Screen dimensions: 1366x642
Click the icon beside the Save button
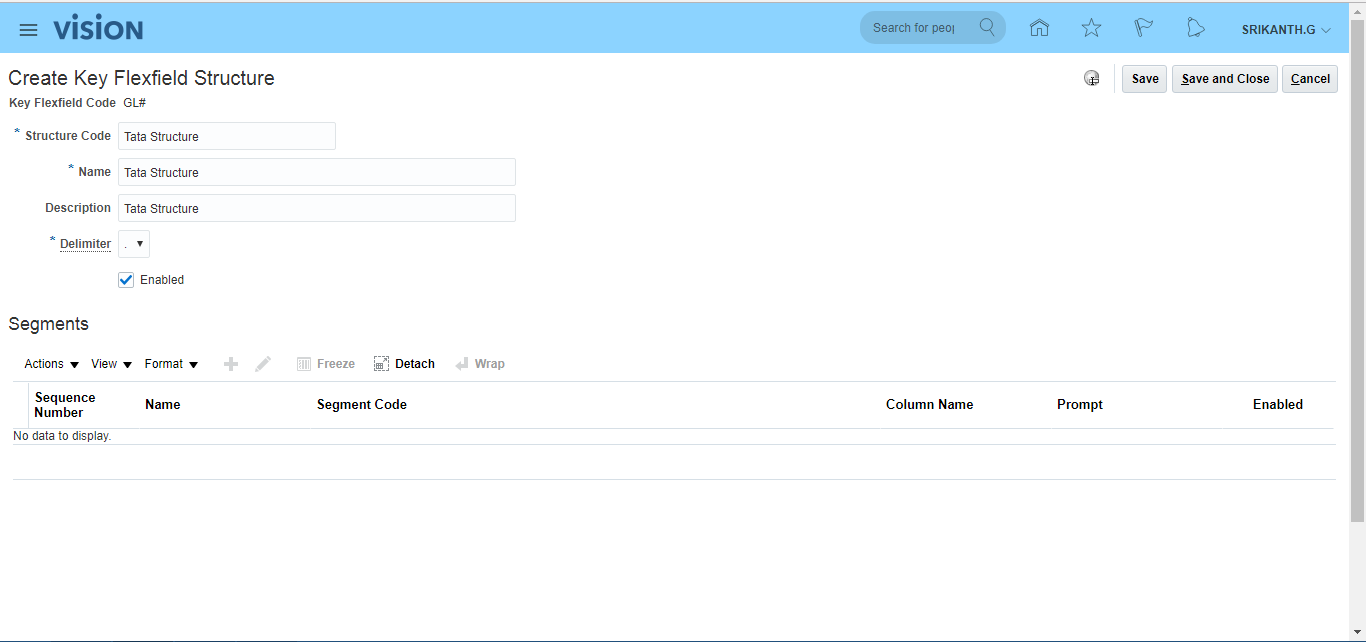pos(1092,79)
